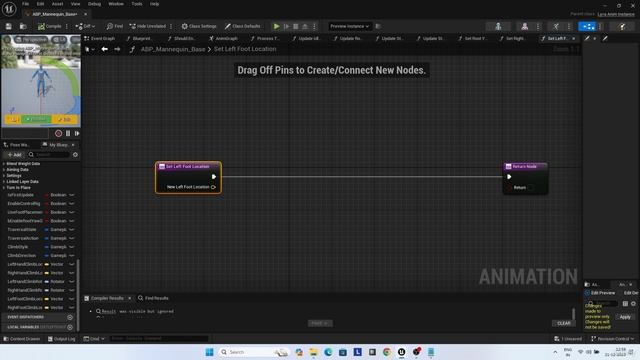
Task: Toggle visibility eye for LeftHandClimbRot rotator variable
Action: pos(71,282)
